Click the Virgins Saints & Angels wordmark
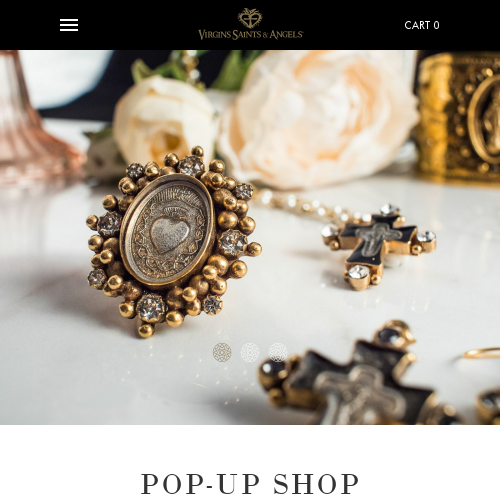Screen dimensions: 500x500 (251, 35)
